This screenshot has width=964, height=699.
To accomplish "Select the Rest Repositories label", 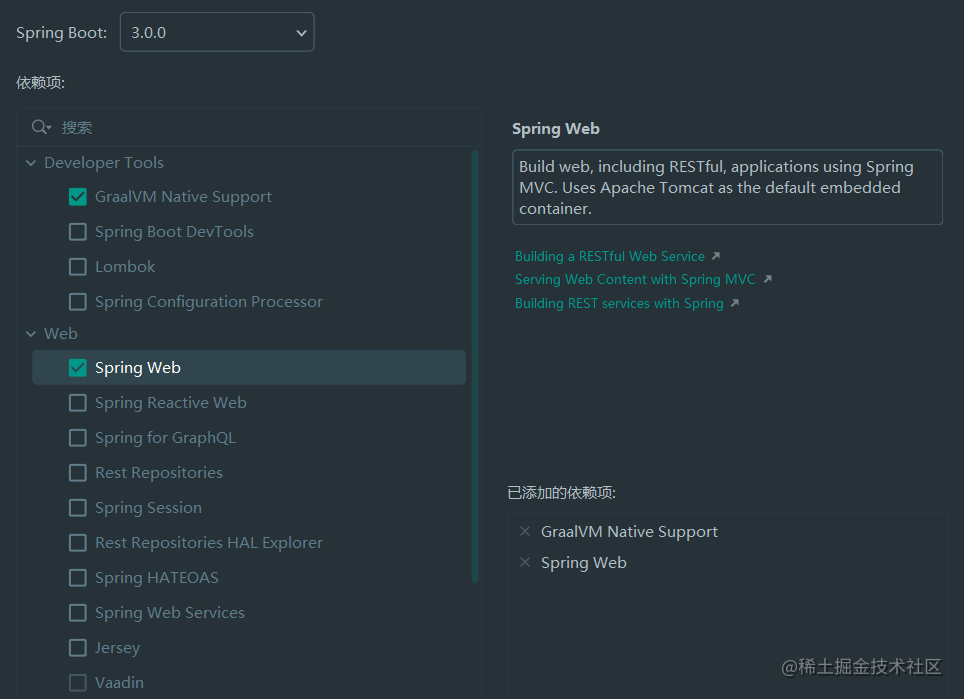I will coord(159,473).
